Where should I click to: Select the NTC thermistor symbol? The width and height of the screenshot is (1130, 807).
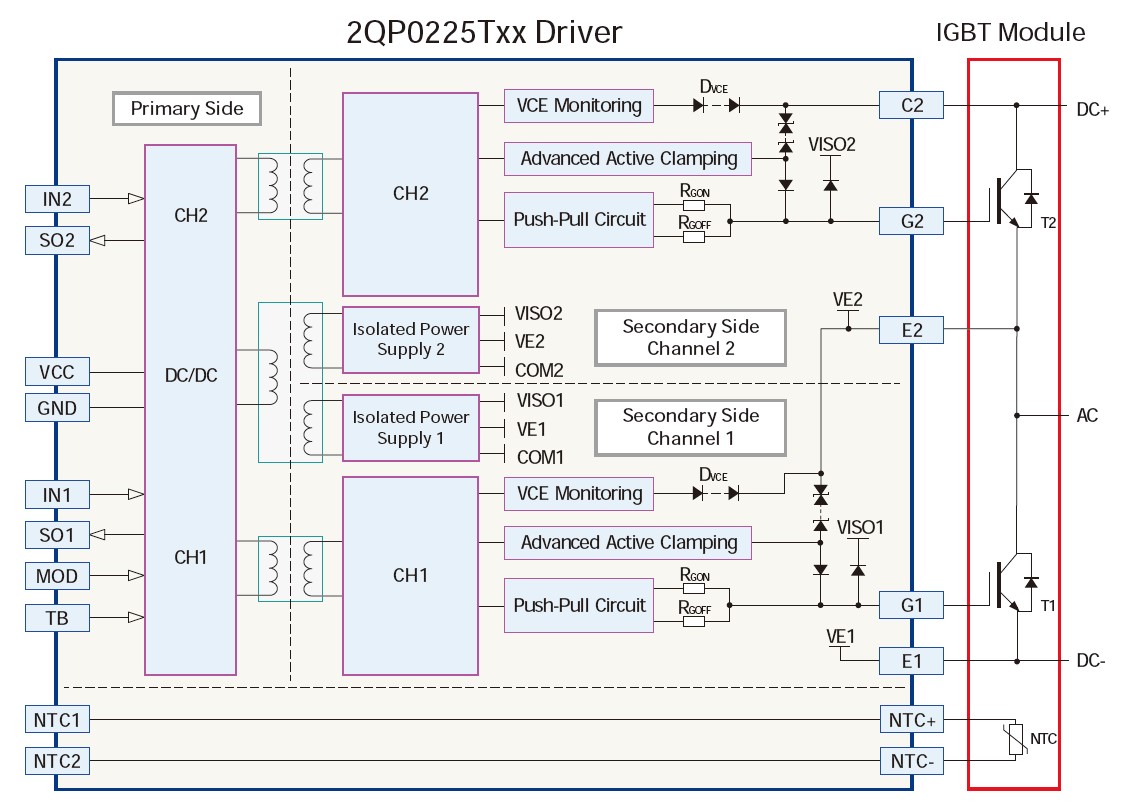(x=1017, y=740)
